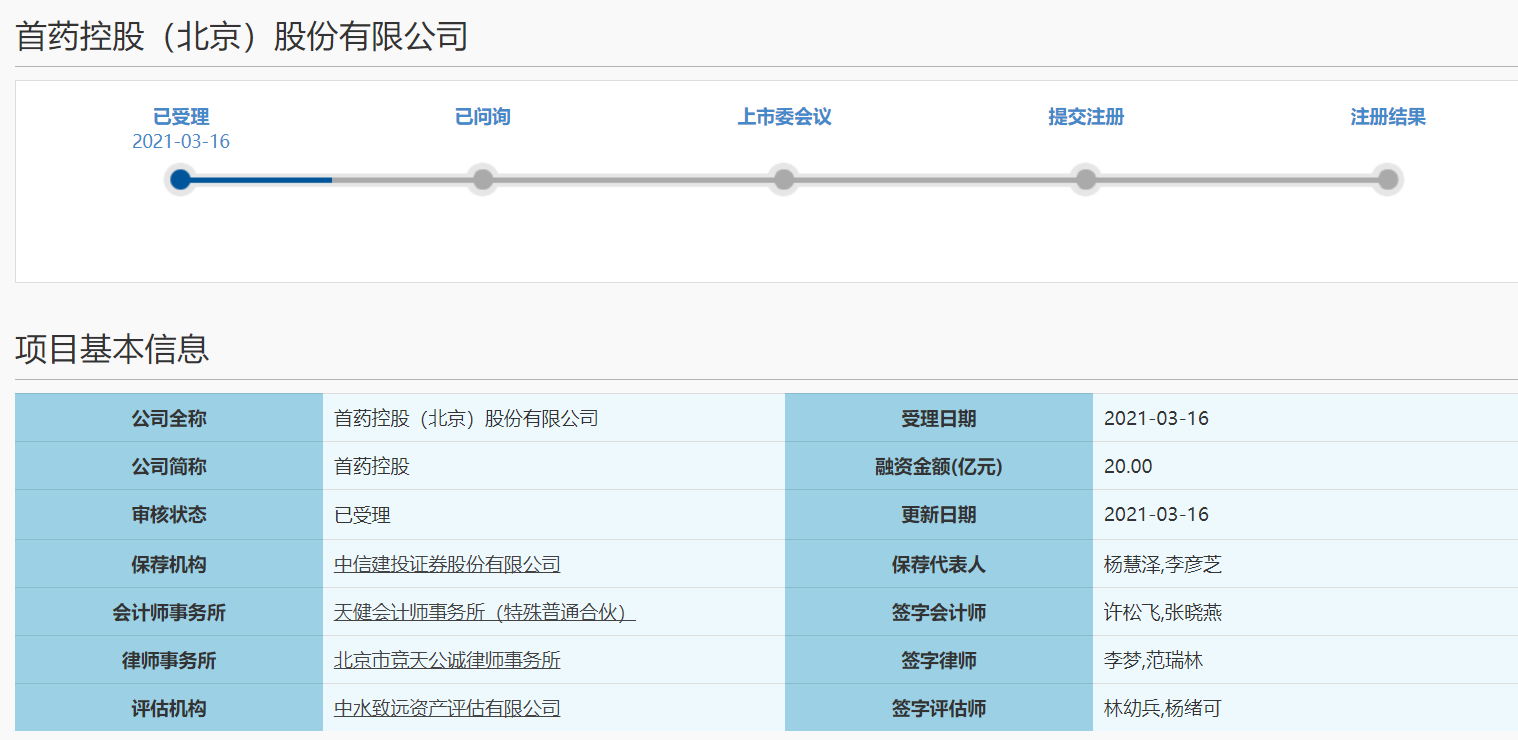Click the 受理日期 header cell

tap(939, 418)
